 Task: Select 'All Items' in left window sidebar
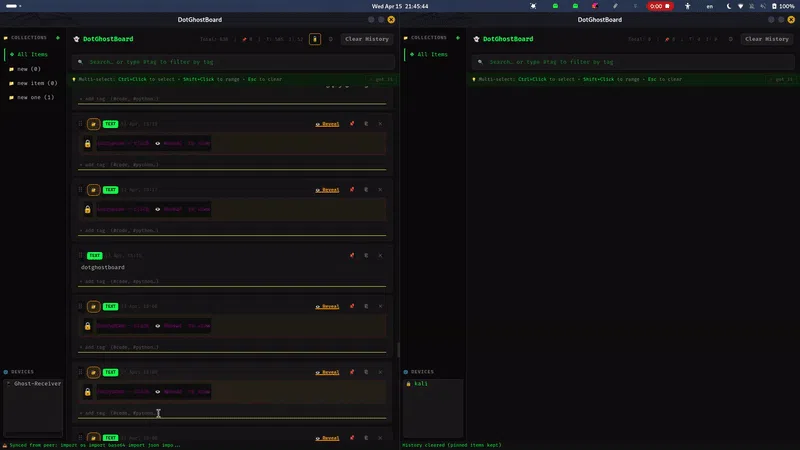coord(32,54)
